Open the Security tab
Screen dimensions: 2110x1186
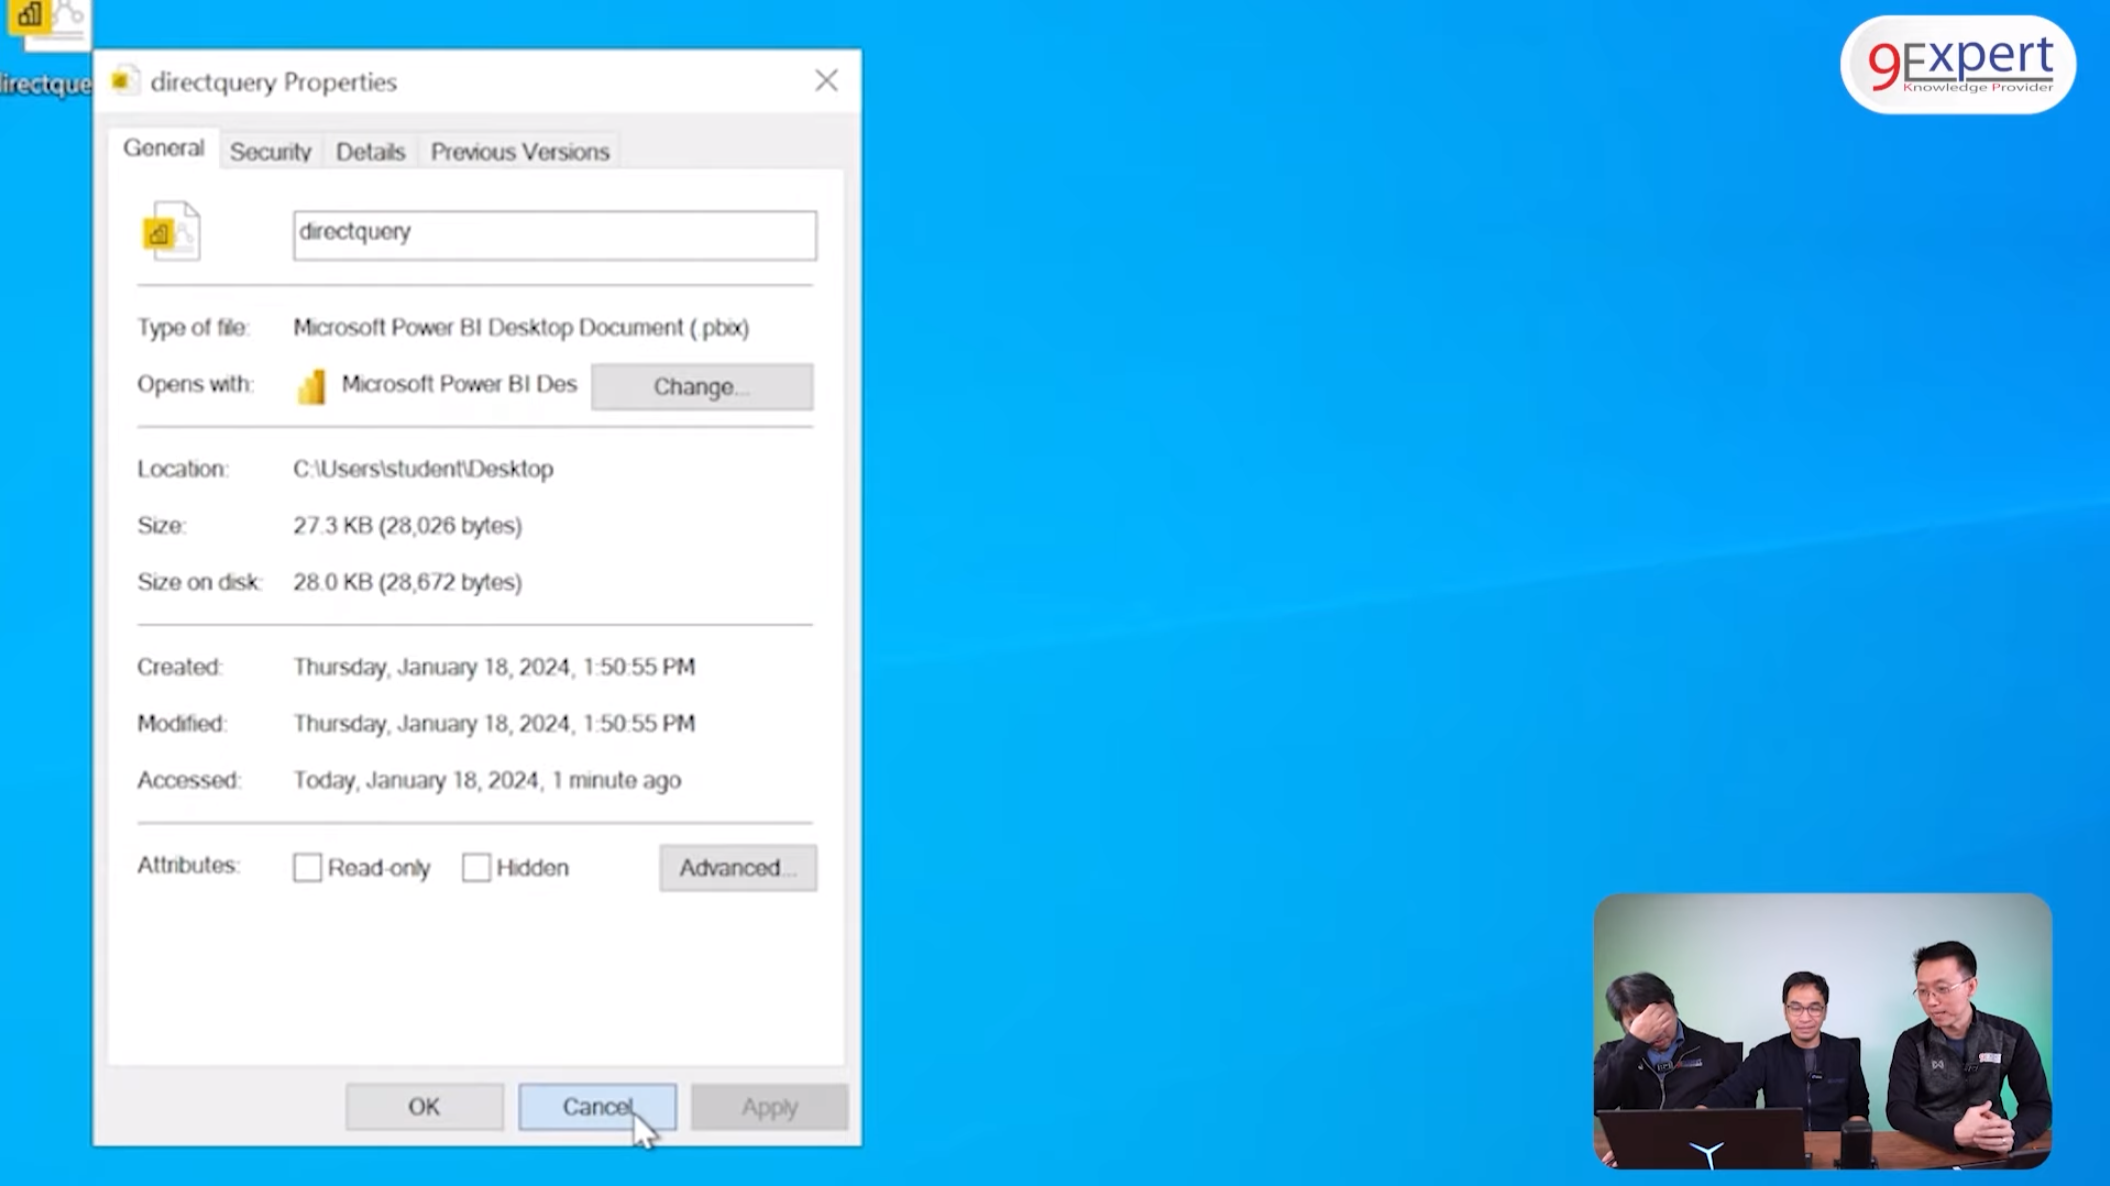[270, 151]
